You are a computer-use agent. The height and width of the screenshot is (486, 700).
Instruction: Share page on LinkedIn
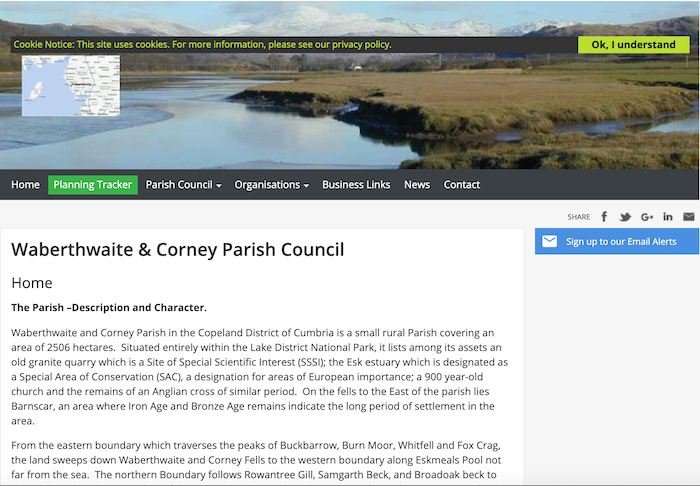point(668,217)
